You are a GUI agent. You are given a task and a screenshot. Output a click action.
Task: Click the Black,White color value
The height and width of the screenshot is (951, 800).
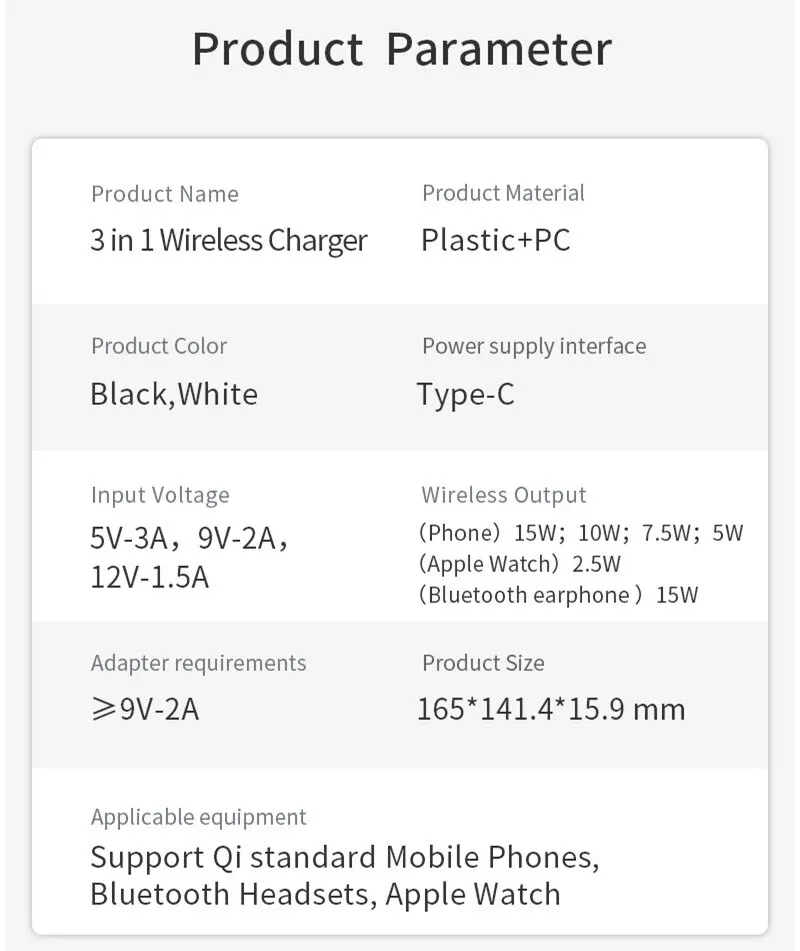(174, 394)
